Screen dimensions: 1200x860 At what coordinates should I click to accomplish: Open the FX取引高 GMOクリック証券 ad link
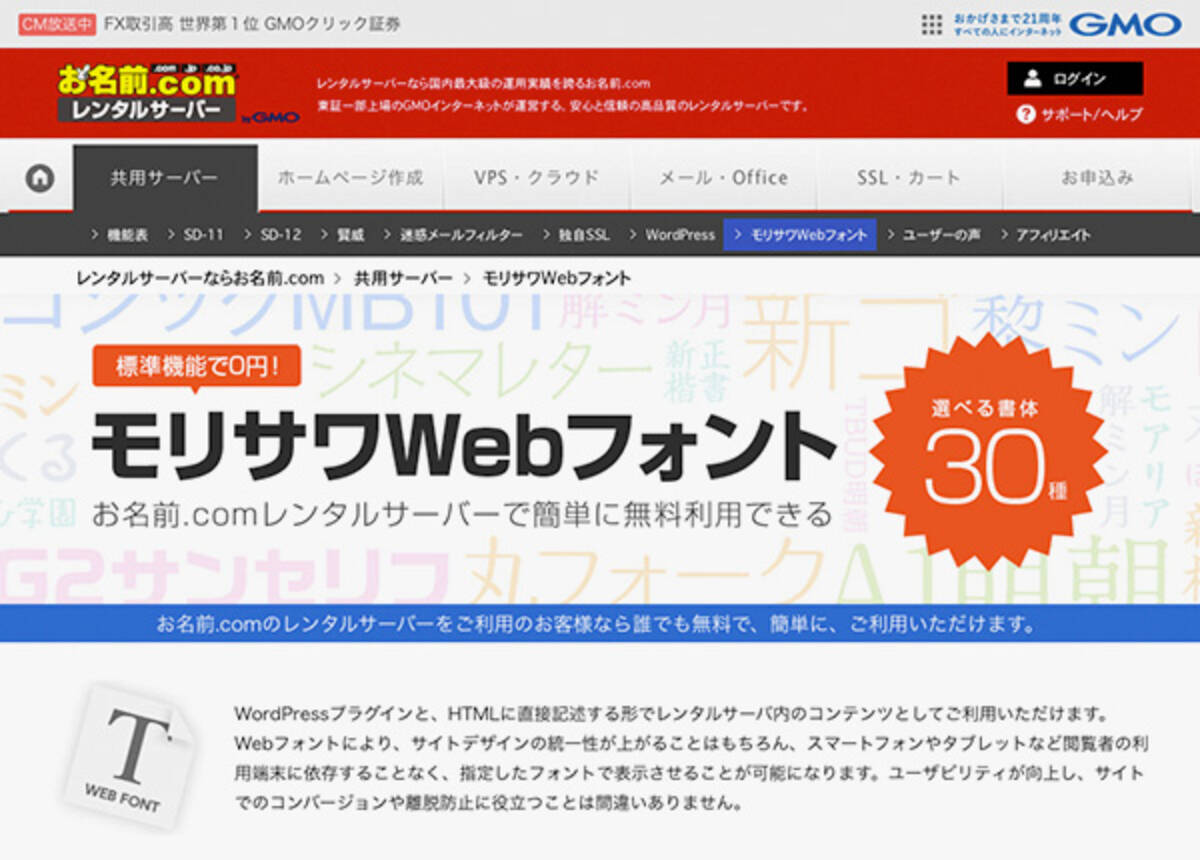click(253, 24)
